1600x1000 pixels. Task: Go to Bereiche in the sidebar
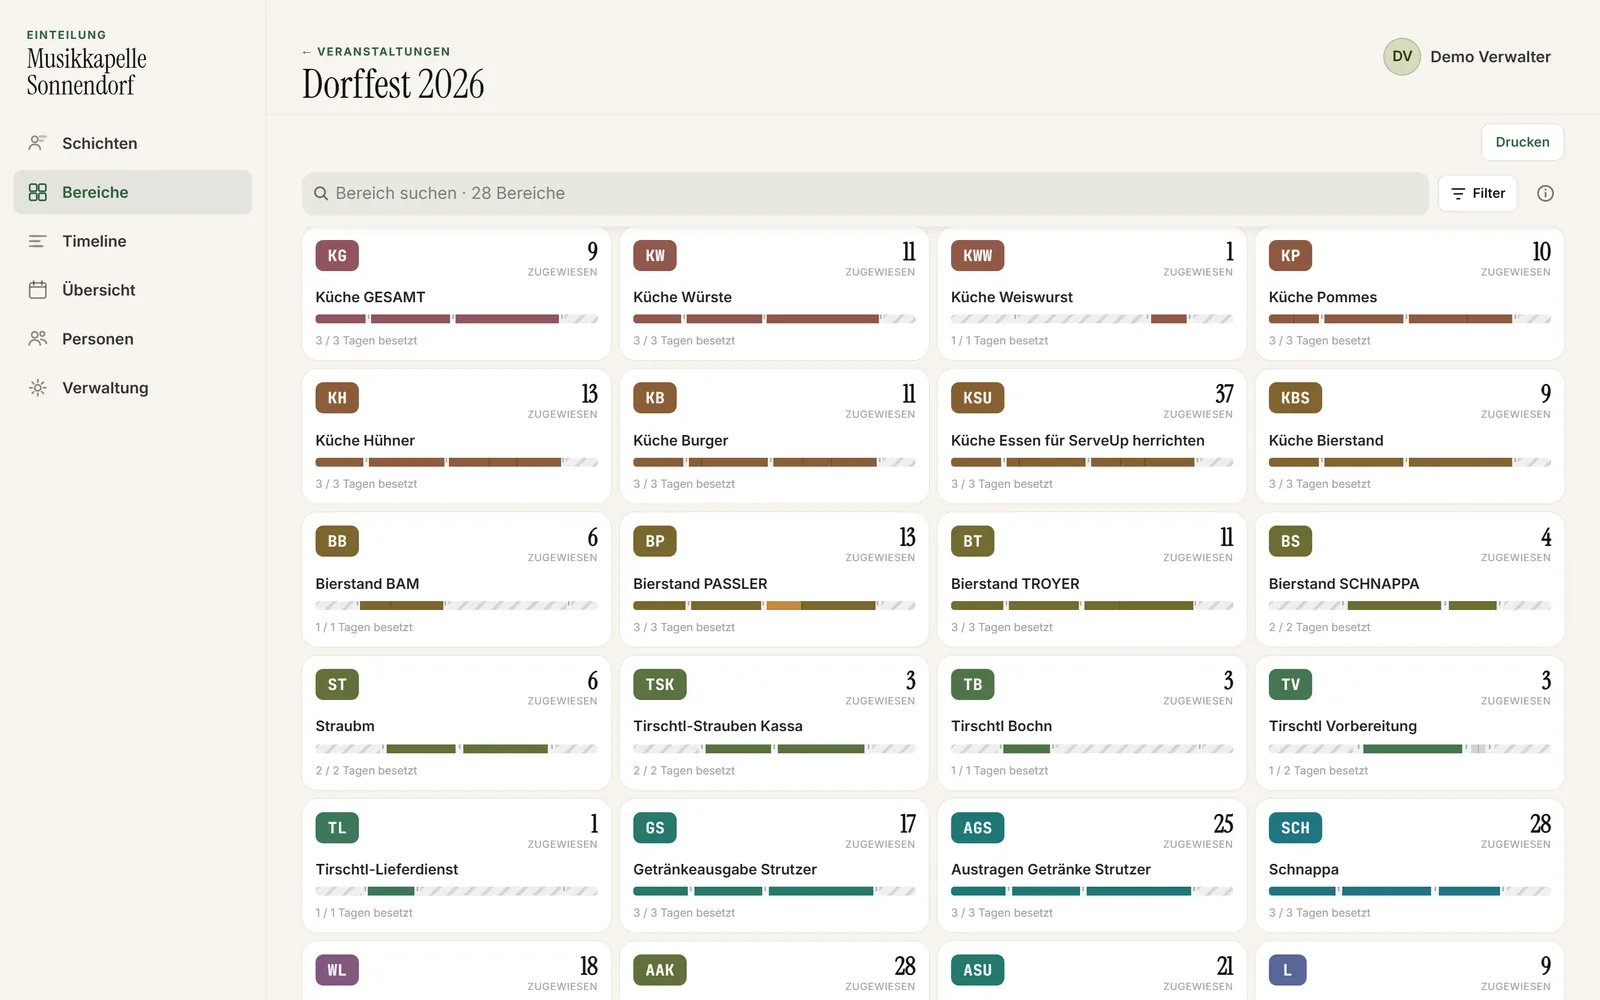click(x=133, y=192)
